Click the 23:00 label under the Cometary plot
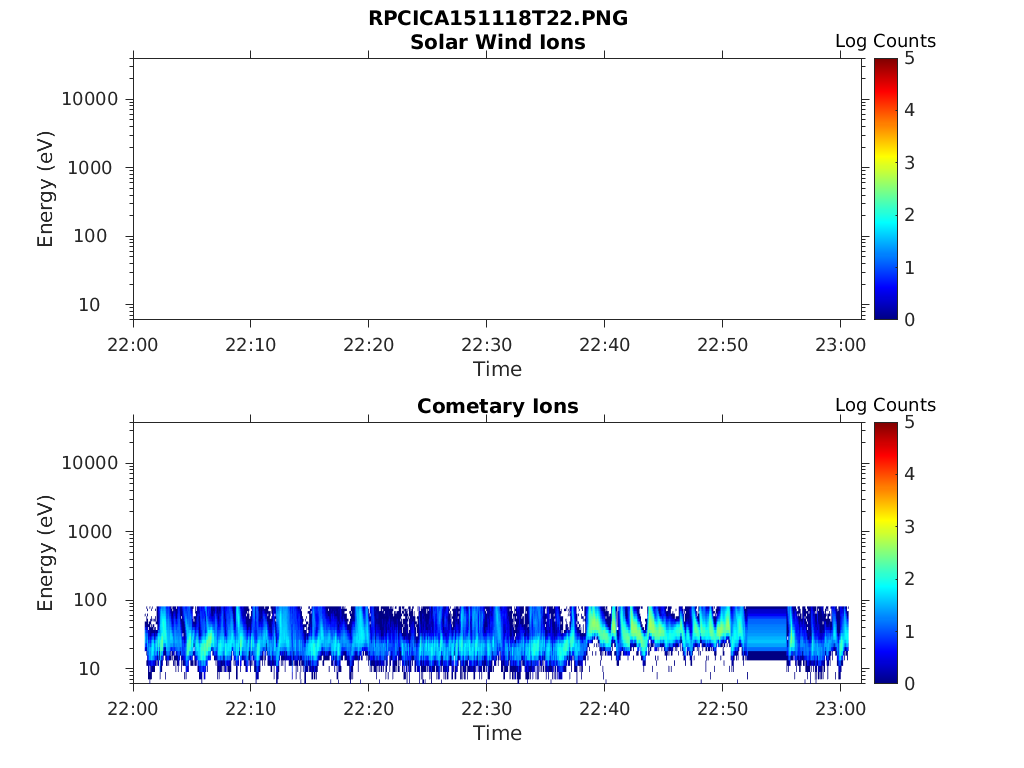This screenshot has width=1024, height=768. point(840,709)
